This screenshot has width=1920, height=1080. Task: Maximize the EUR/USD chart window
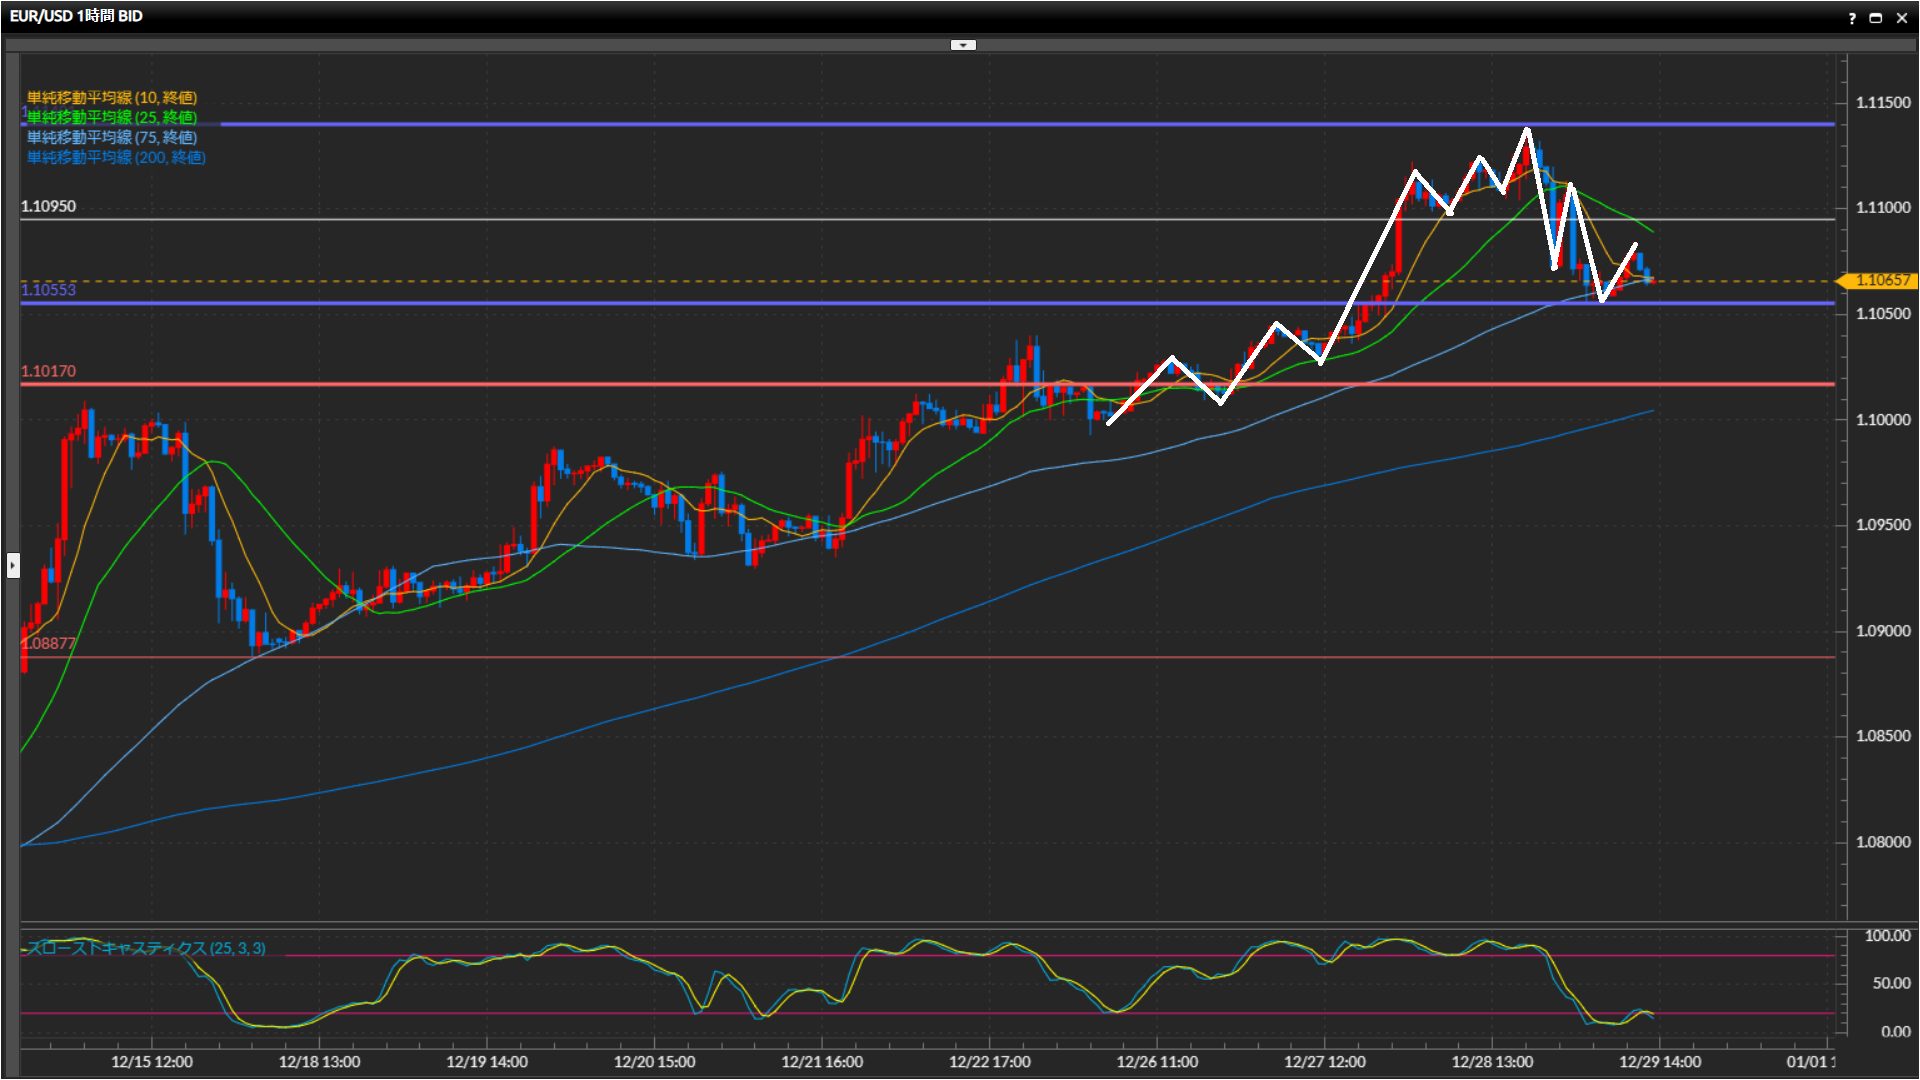pyautogui.click(x=1876, y=18)
